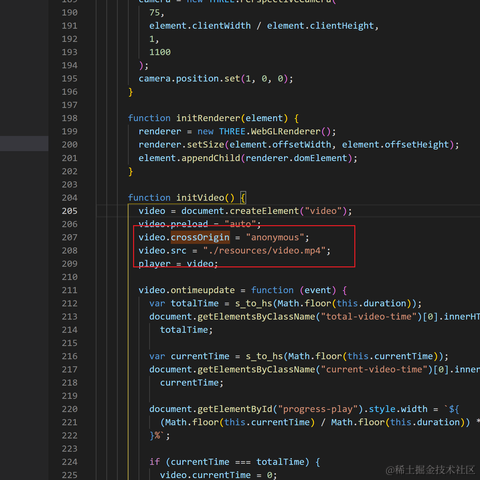Click the value 1100 on line 193
The width and height of the screenshot is (480, 480).
(x=160, y=52)
